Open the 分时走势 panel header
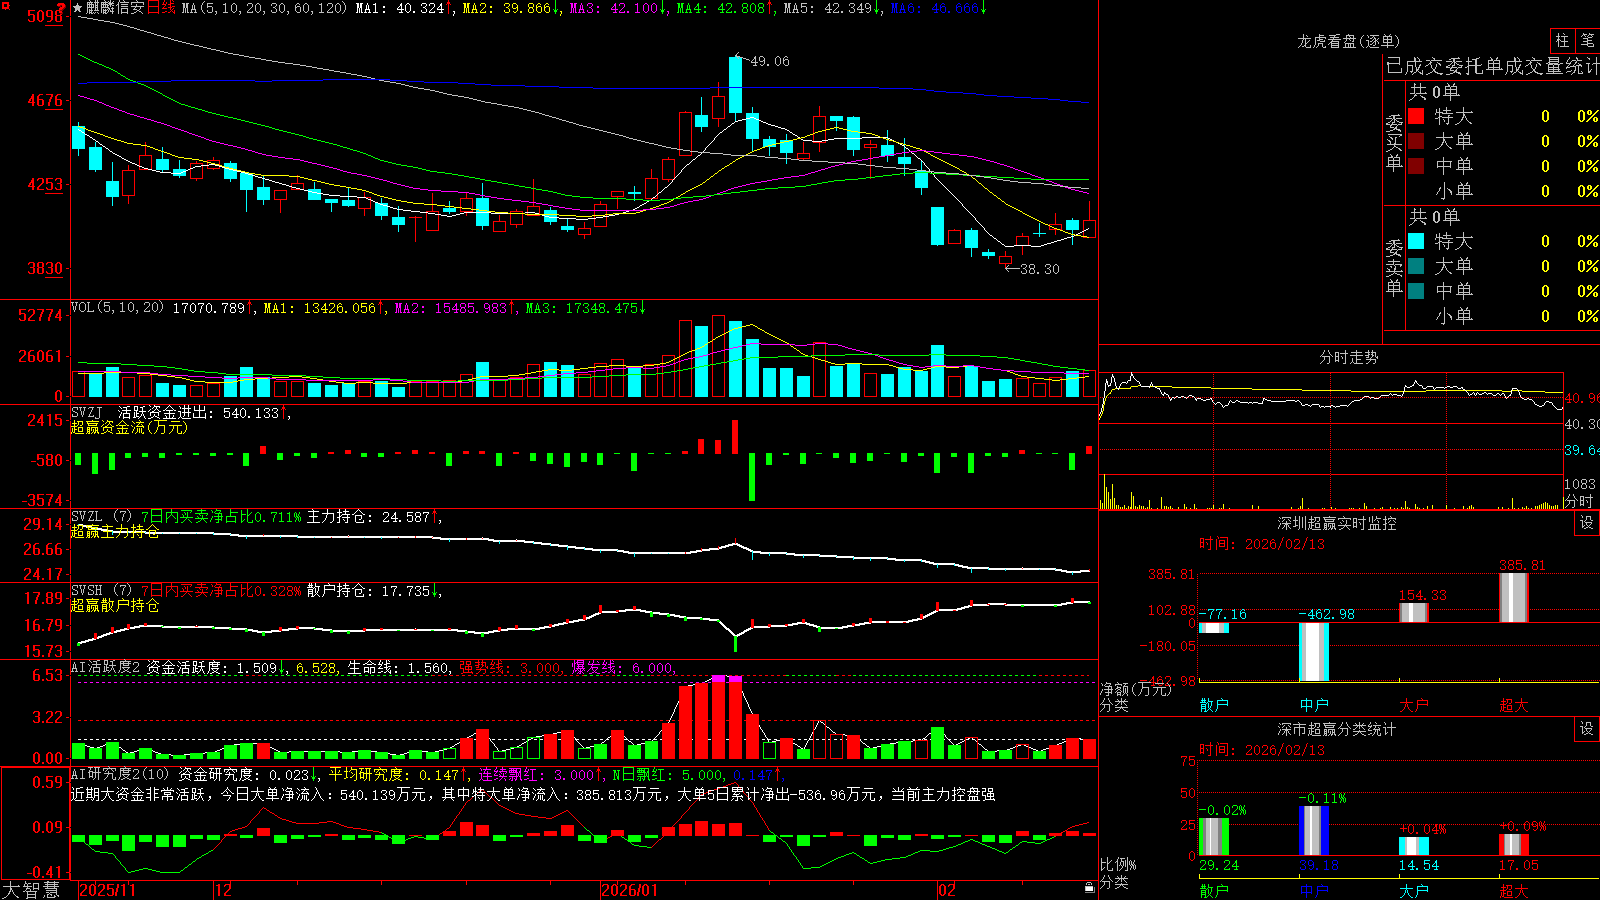 pos(1348,357)
